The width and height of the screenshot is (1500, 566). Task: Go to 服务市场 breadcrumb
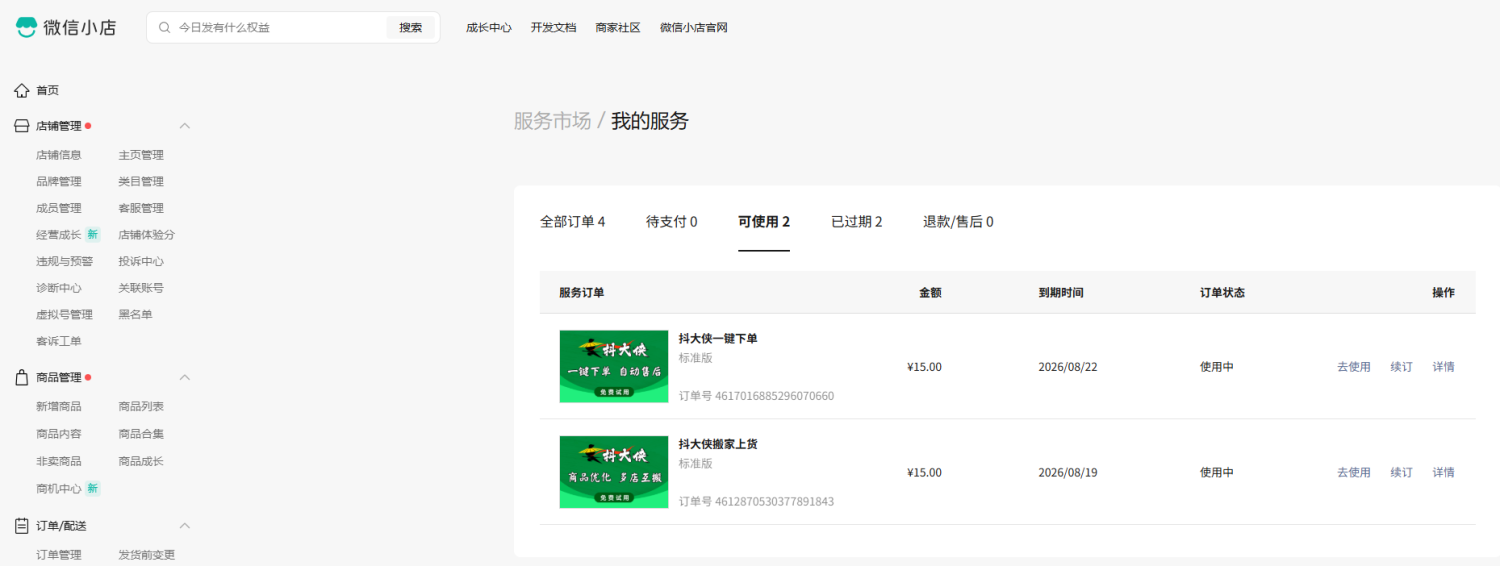552,121
